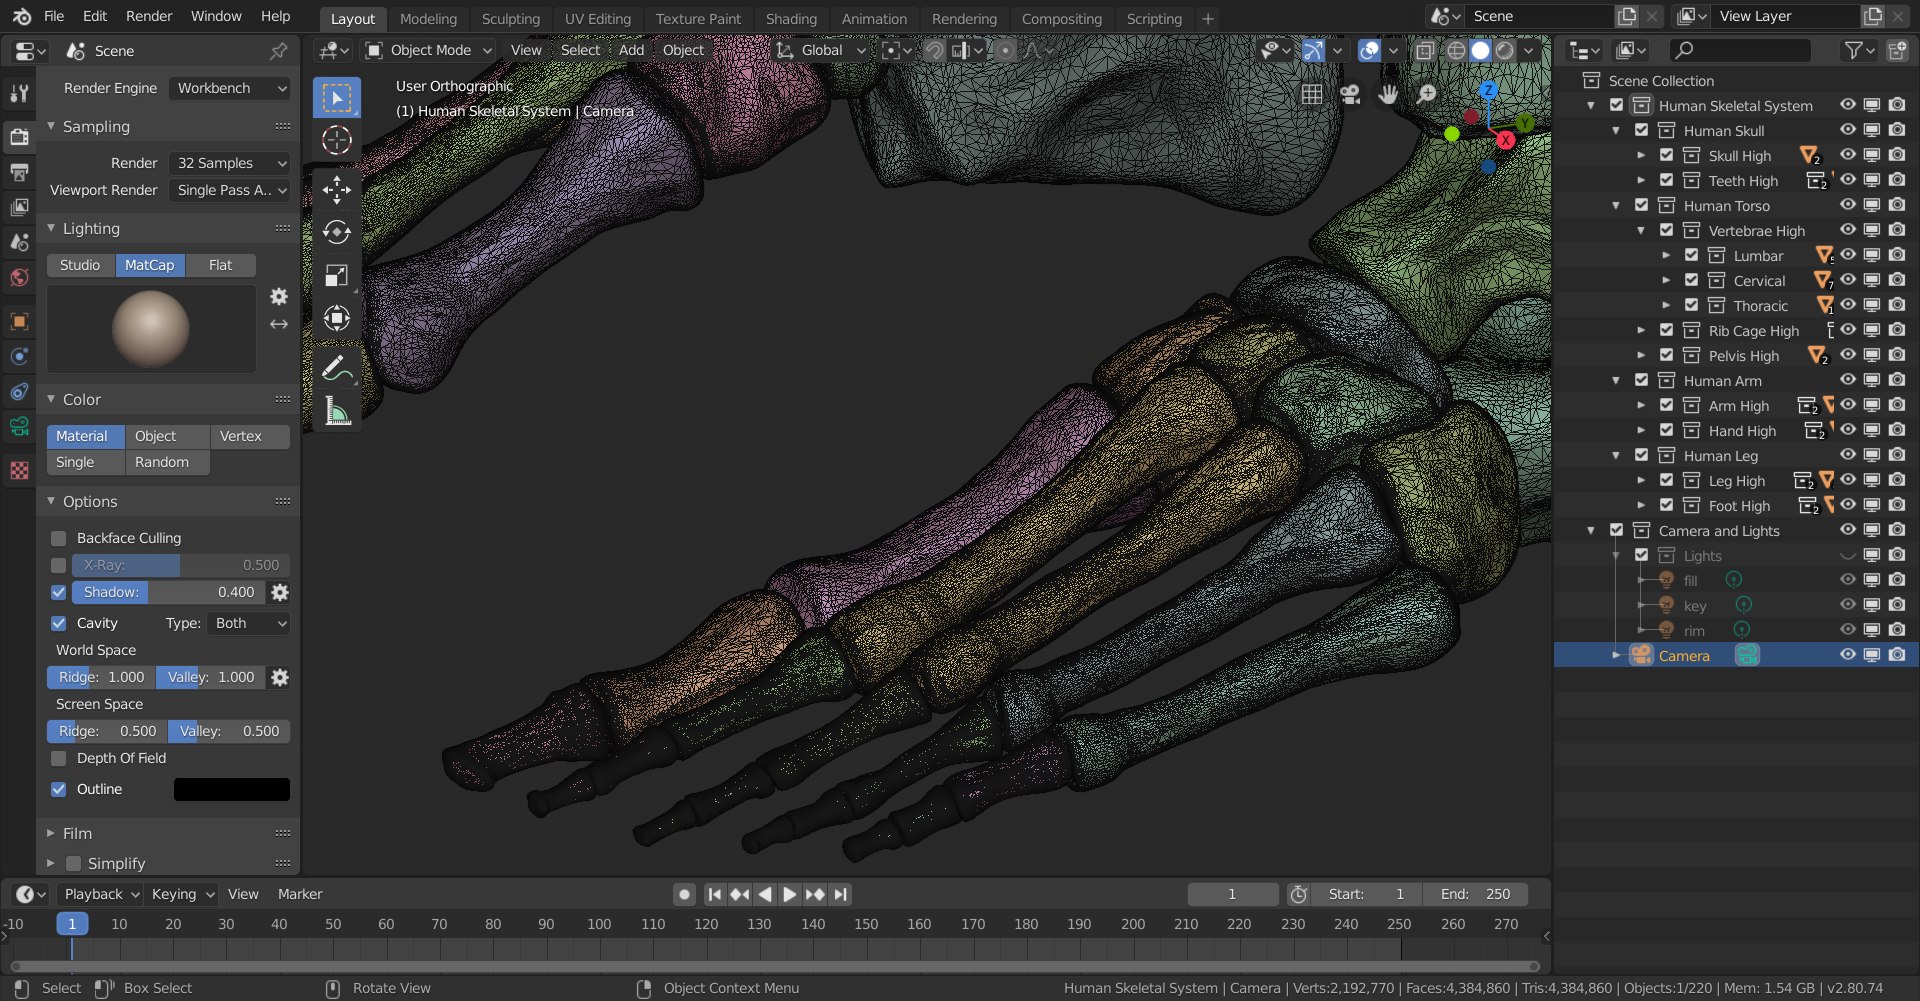Click the zoom view magnifier icon
This screenshot has height=1001, width=1920.
1427,94
